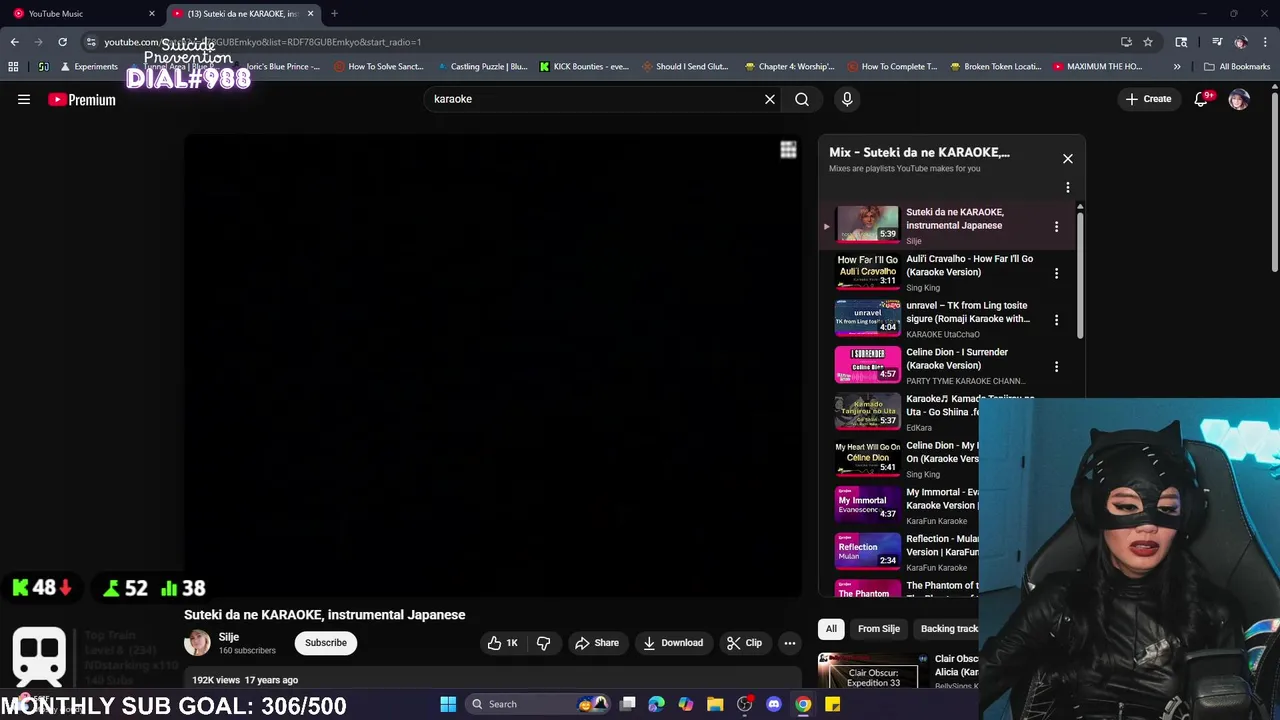Open the Chrome apps grid shortcut

(x=13, y=67)
